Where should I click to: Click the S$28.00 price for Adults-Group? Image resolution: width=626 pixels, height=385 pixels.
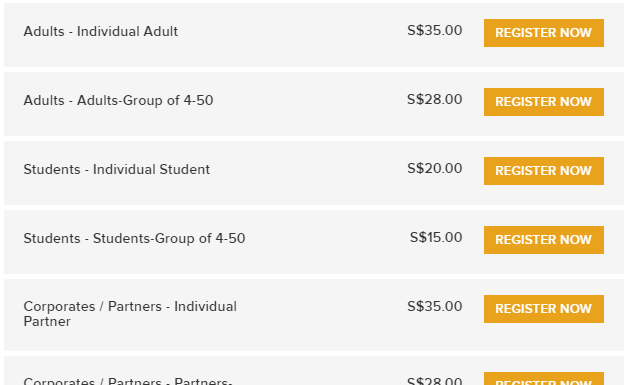435,99
